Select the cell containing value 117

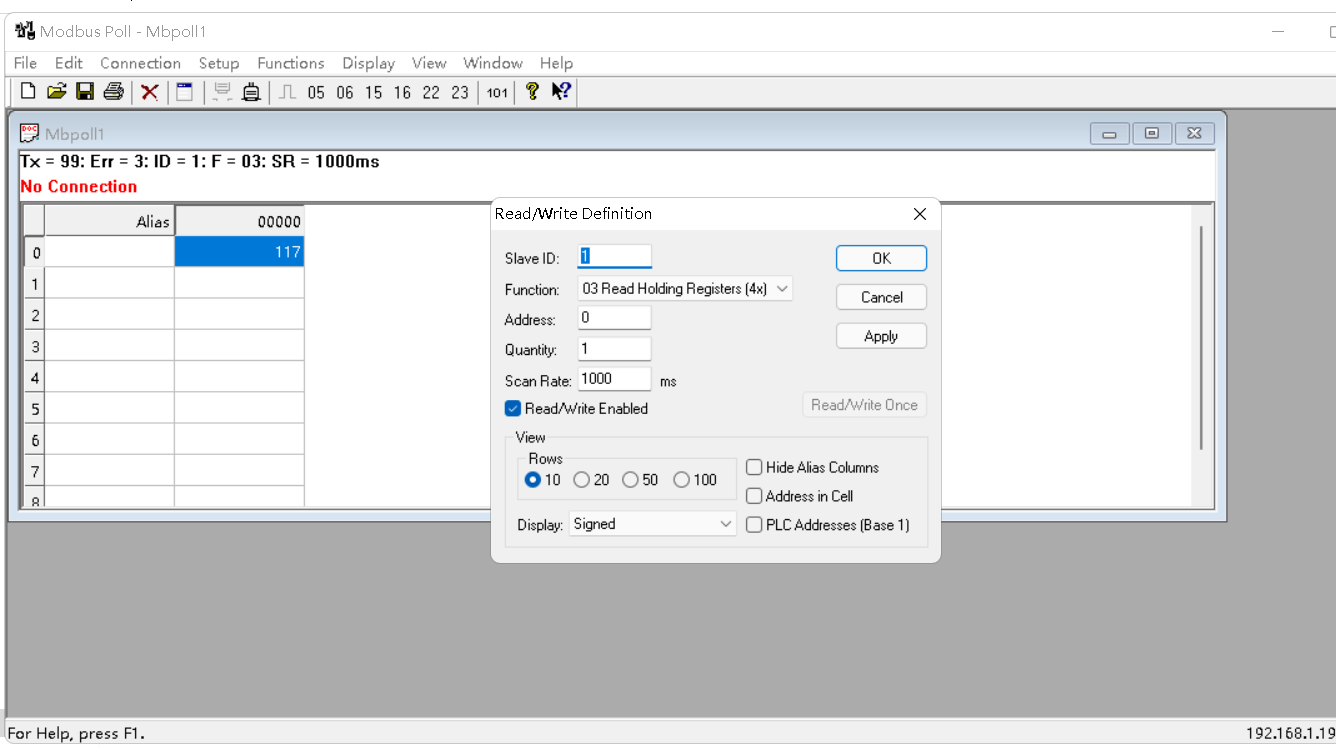[239, 252]
